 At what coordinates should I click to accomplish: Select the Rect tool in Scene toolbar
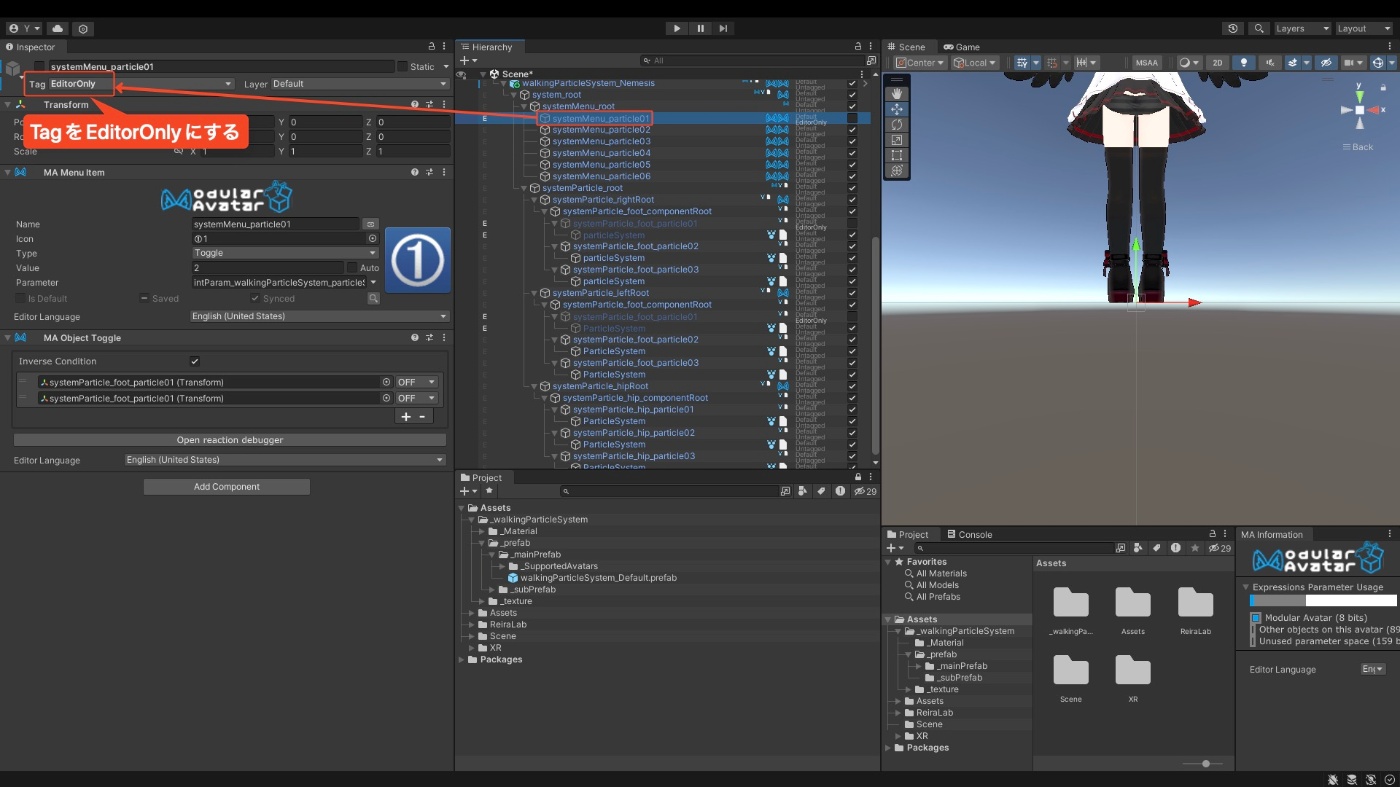897,156
